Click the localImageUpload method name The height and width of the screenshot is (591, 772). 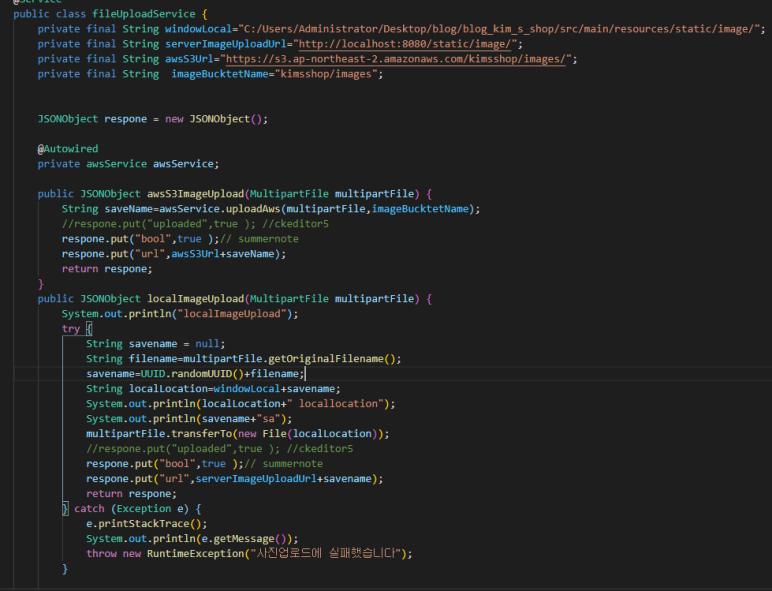pyautogui.click(x=195, y=298)
